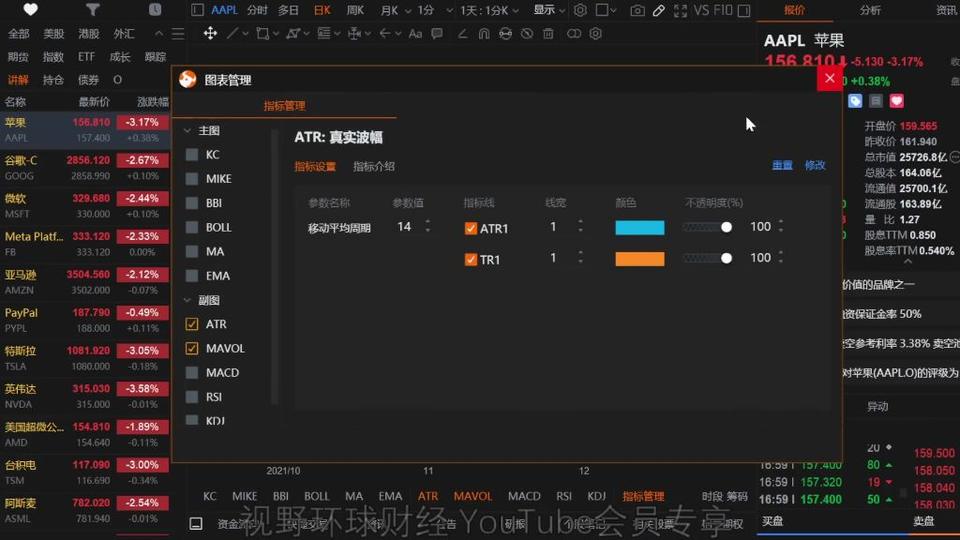Viewport: 960px width, 540px height.
Task: Select the comment bubble annotation tool
Action: pos(437,34)
